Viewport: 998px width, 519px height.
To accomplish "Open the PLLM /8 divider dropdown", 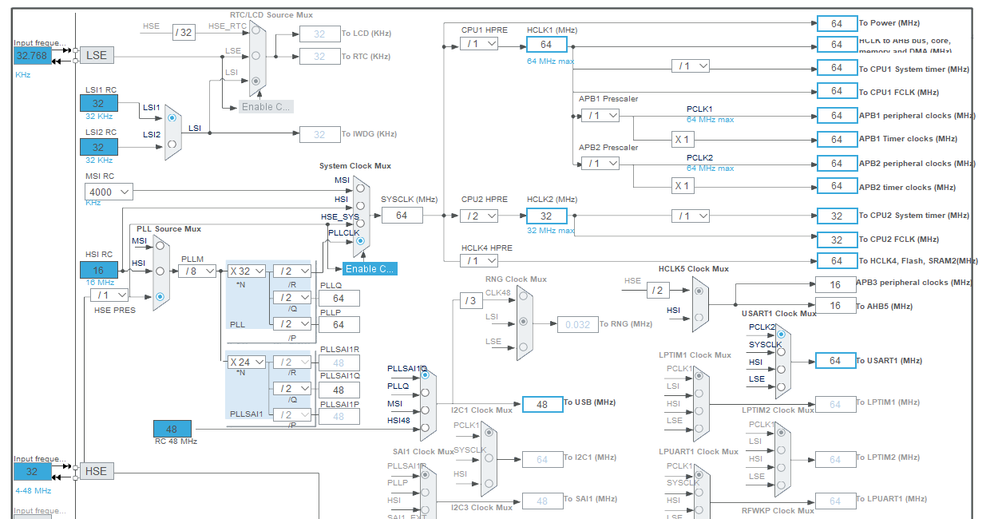I will pyautogui.click(x=198, y=271).
